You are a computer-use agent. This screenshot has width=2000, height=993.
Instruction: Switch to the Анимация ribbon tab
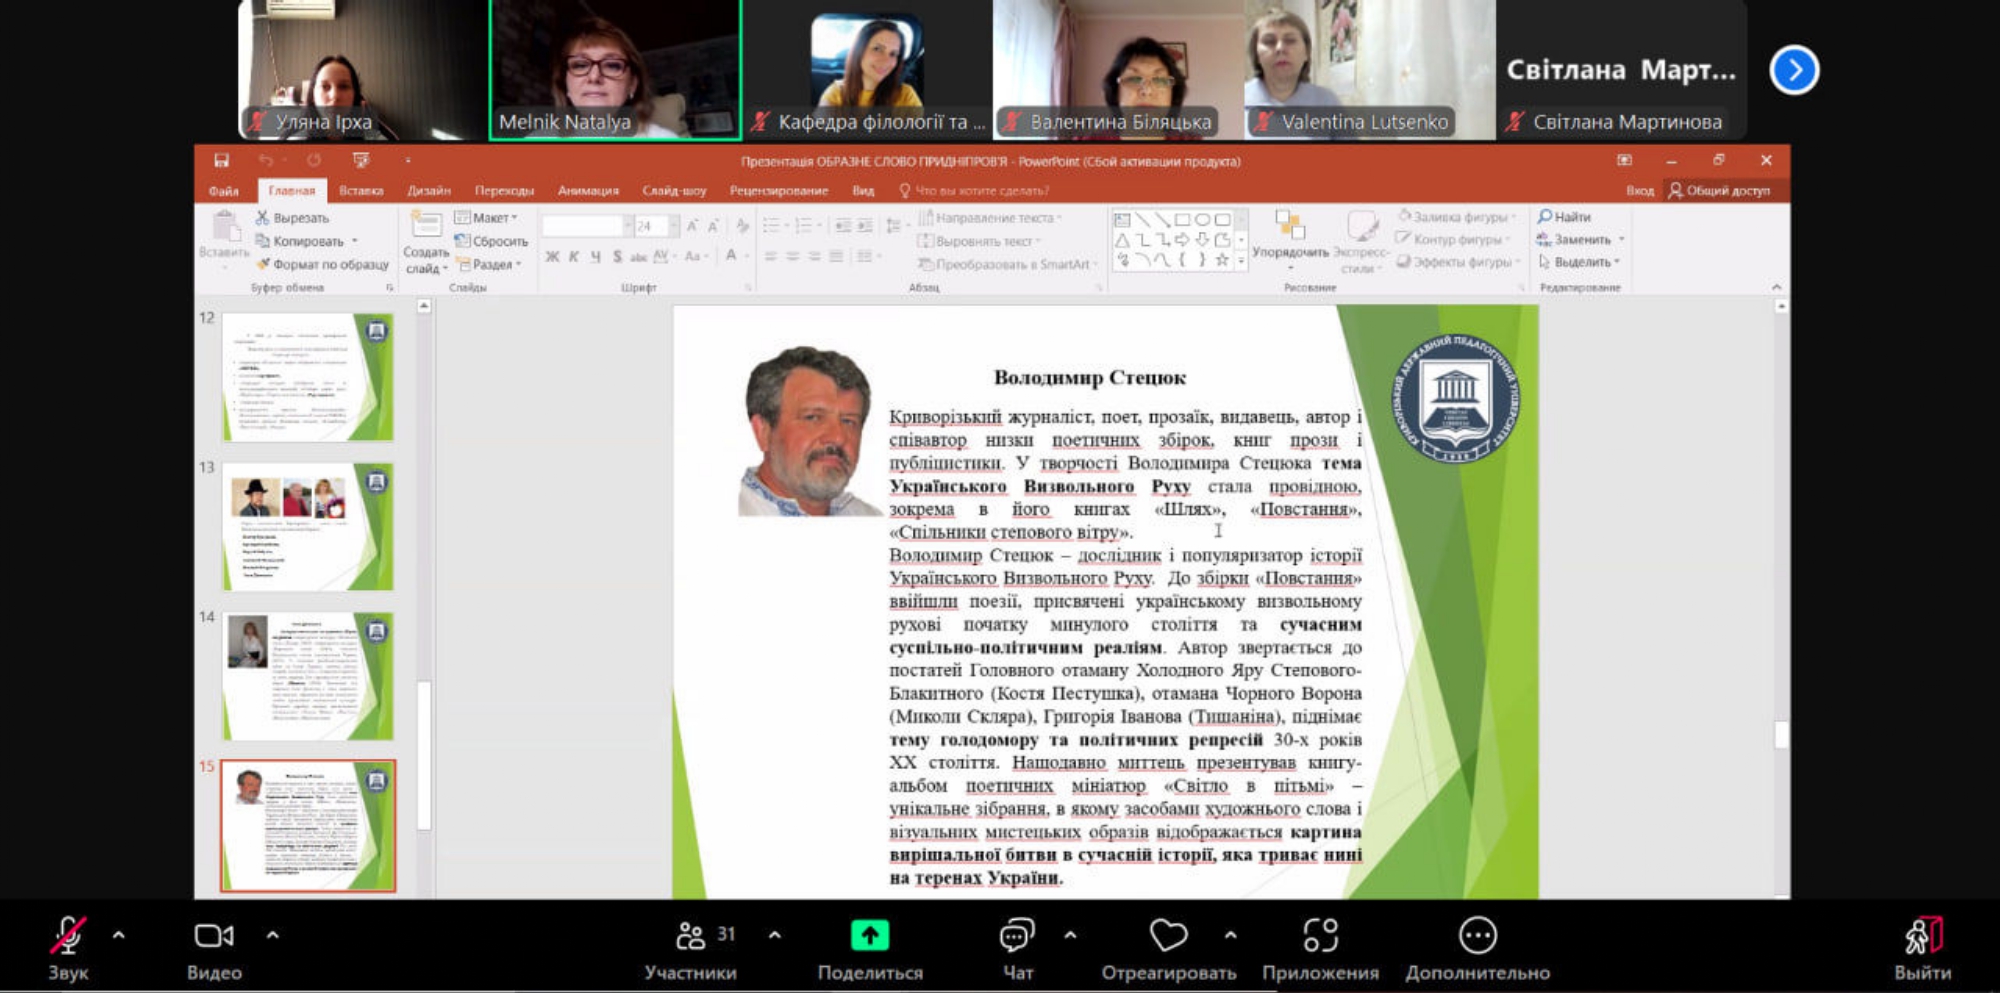pos(588,191)
